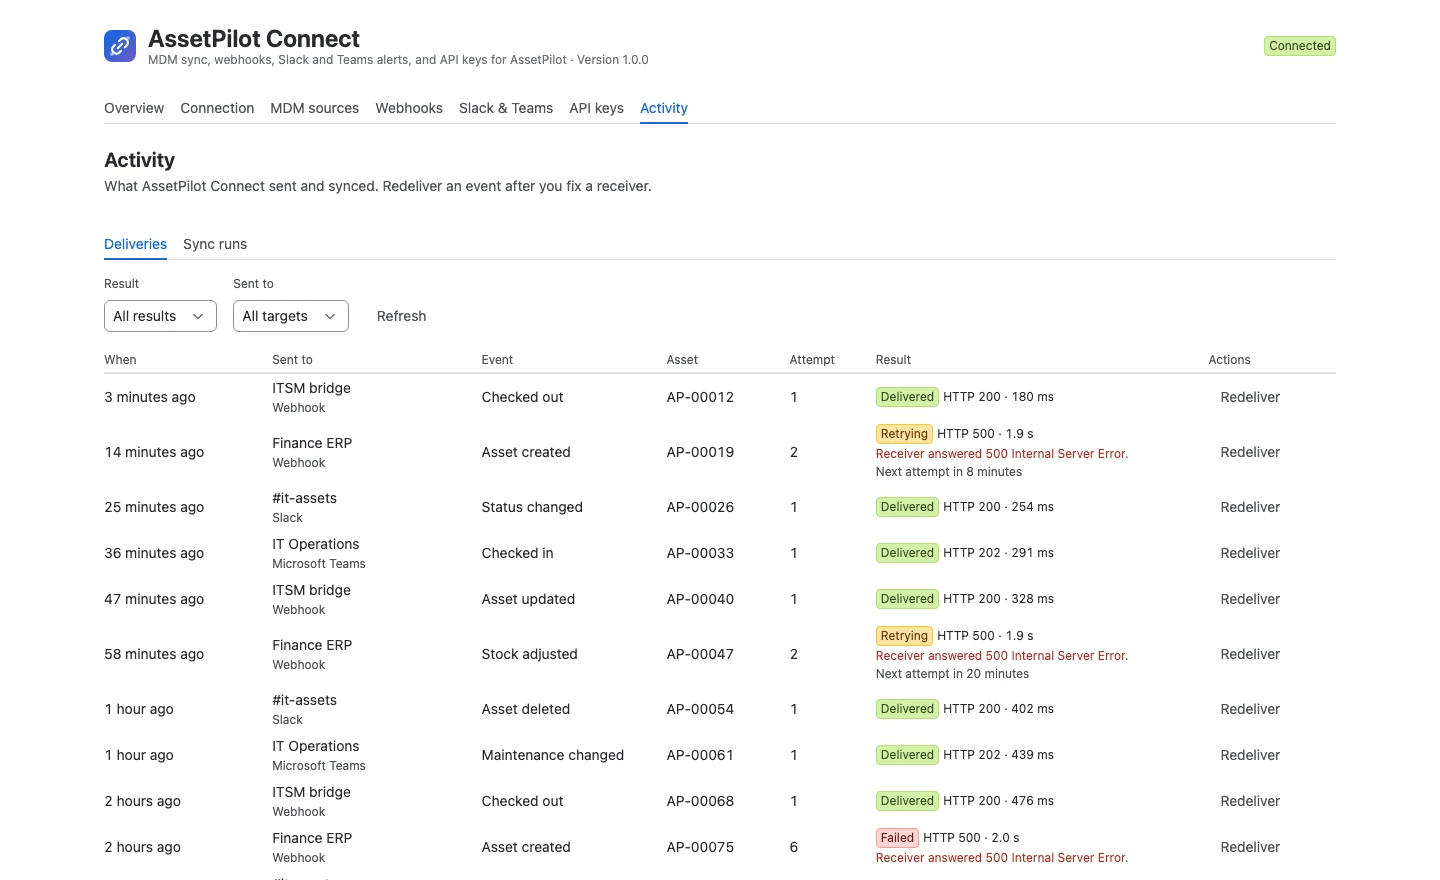Switch to the Overview tab

(x=134, y=108)
